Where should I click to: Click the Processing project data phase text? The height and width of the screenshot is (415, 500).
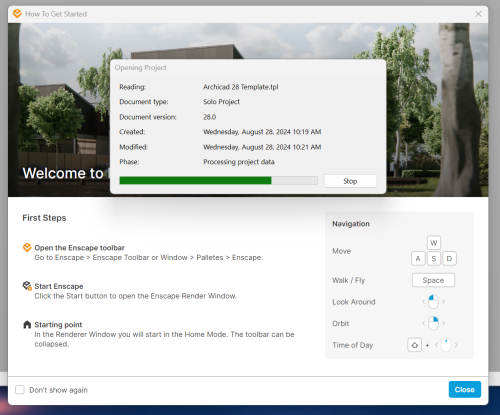tap(239, 162)
